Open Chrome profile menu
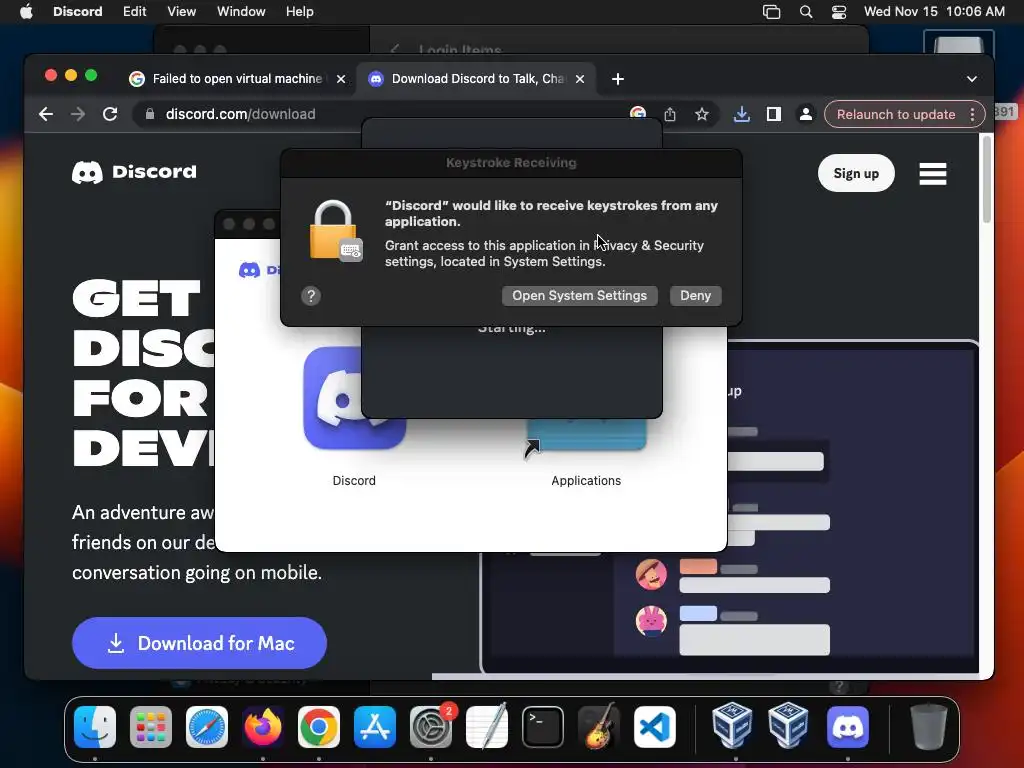The image size is (1024, 768). [x=806, y=114]
